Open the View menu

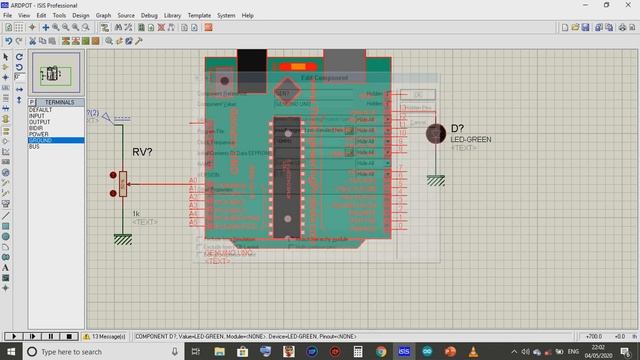coord(24,15)
